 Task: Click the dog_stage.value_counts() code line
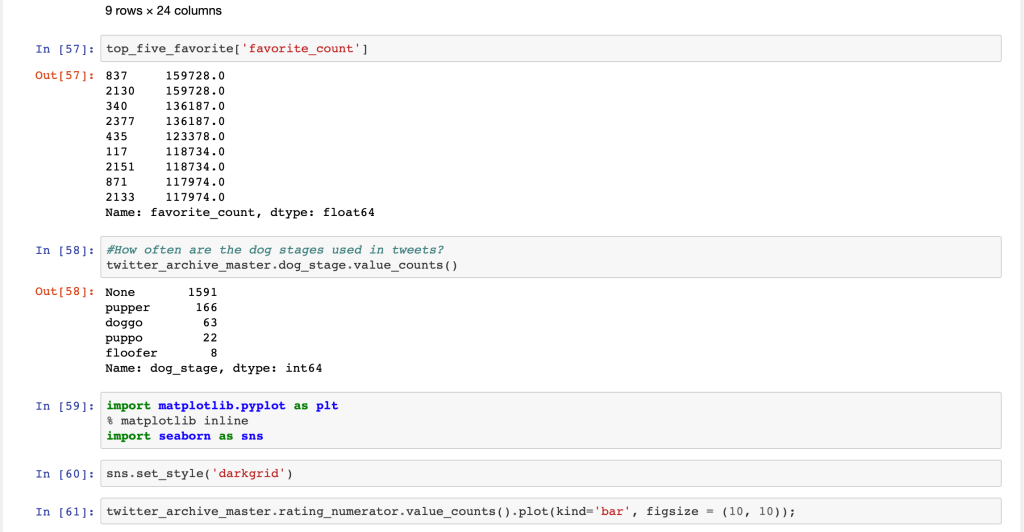pos(281,265)
